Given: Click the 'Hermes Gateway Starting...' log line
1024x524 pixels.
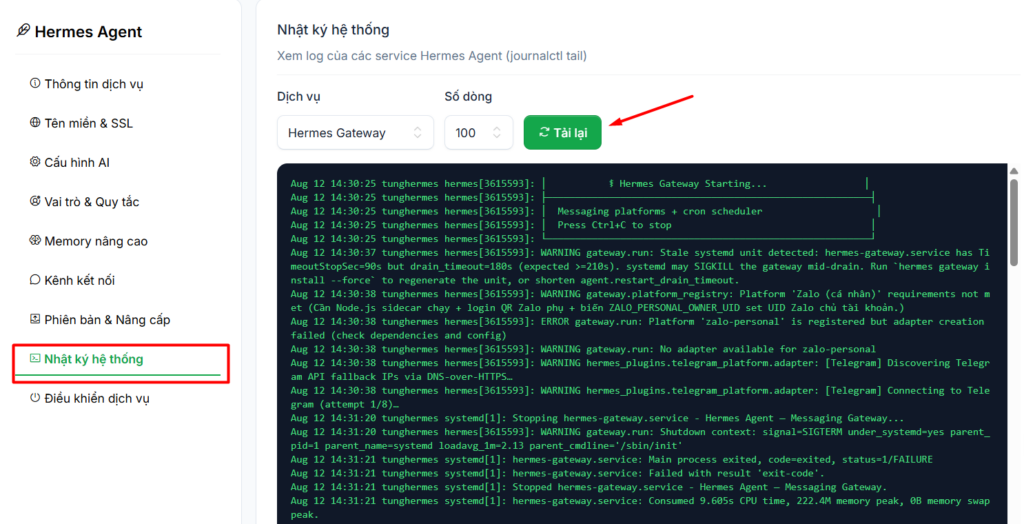Looking at the screenshot, I should (x=579, y=184).
